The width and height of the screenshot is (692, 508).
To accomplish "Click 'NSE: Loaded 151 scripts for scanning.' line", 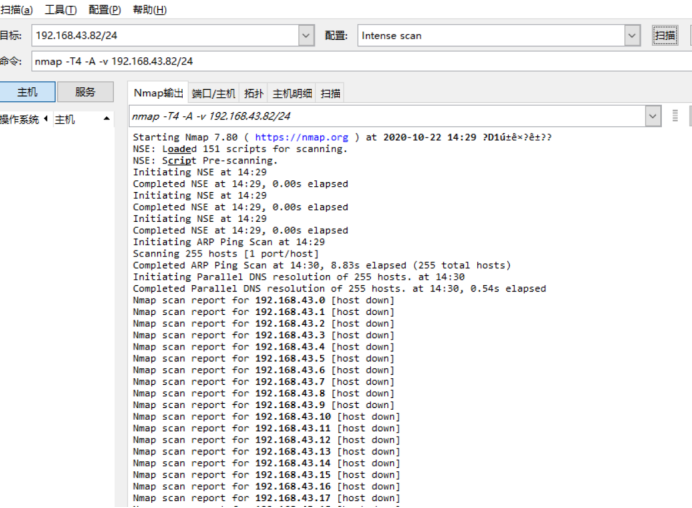I will point(240,149).
